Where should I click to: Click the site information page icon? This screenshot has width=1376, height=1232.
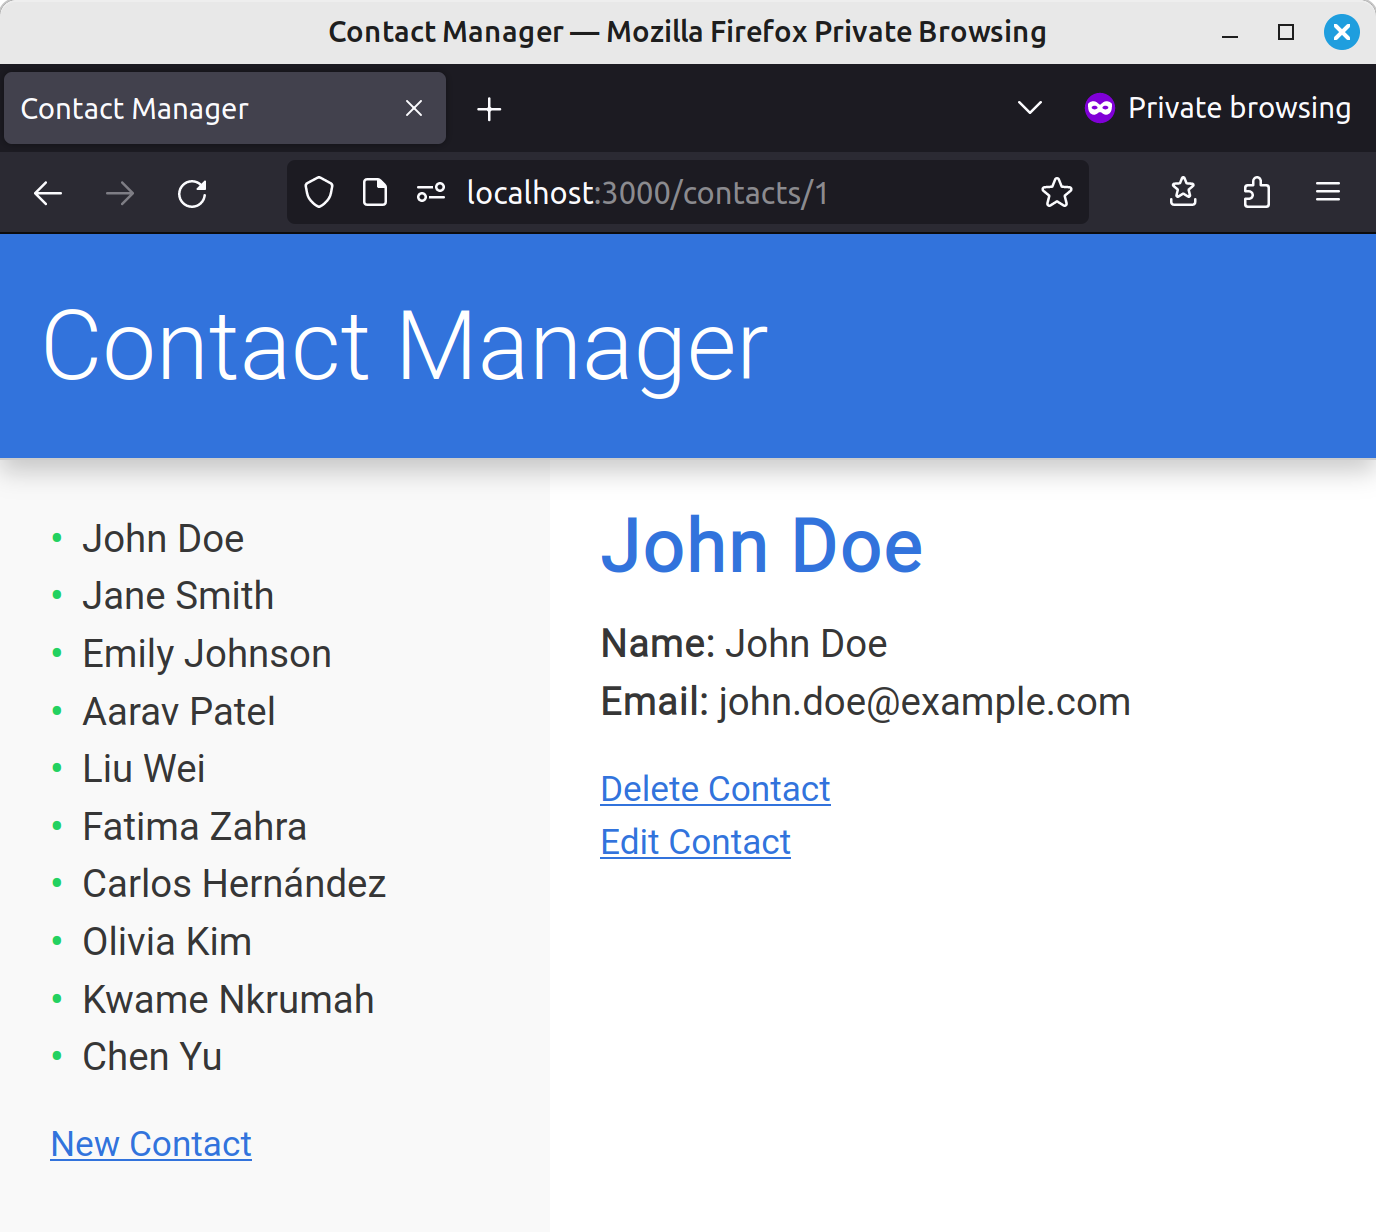point(375,192)
